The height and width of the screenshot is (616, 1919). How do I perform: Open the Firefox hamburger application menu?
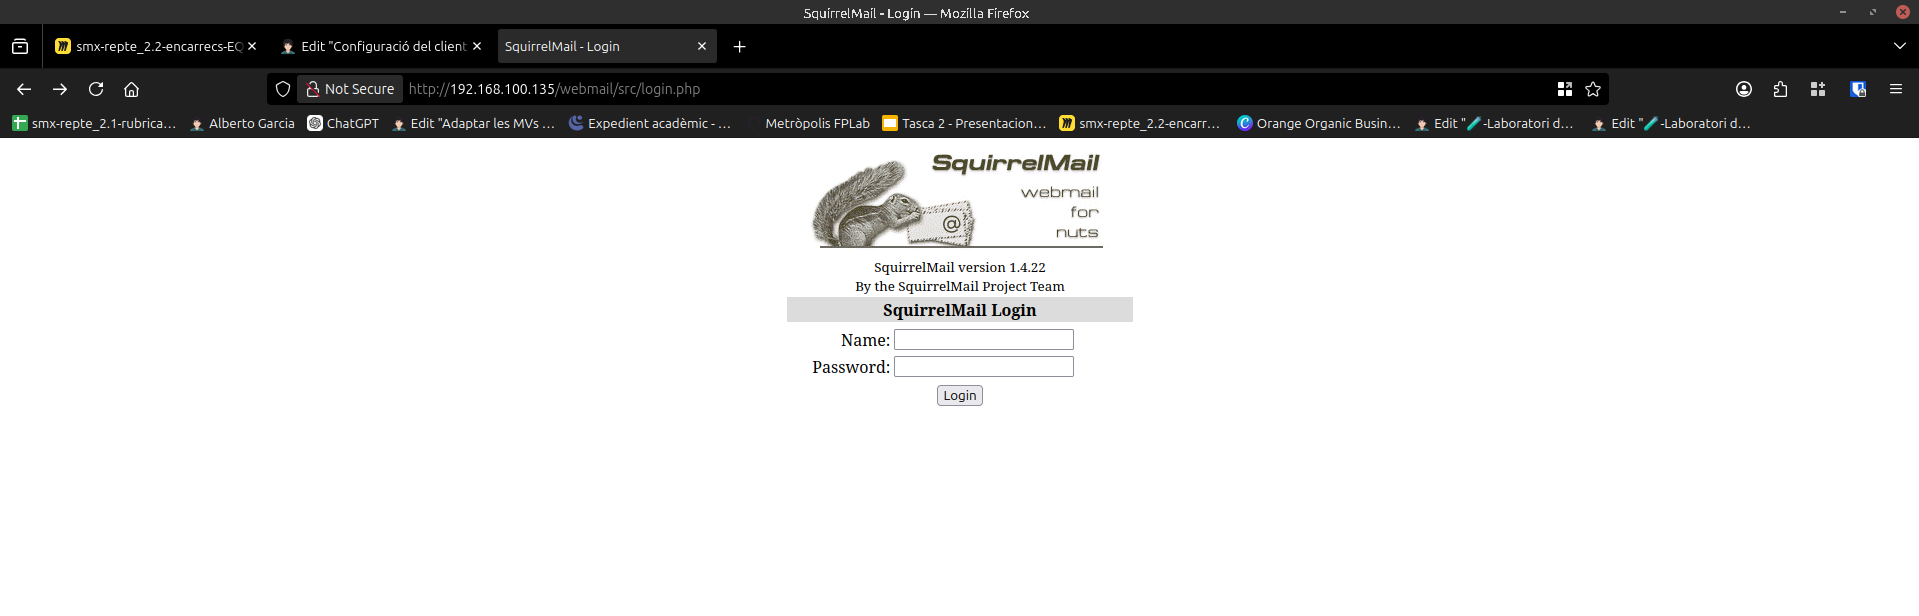pos(1895,89)
